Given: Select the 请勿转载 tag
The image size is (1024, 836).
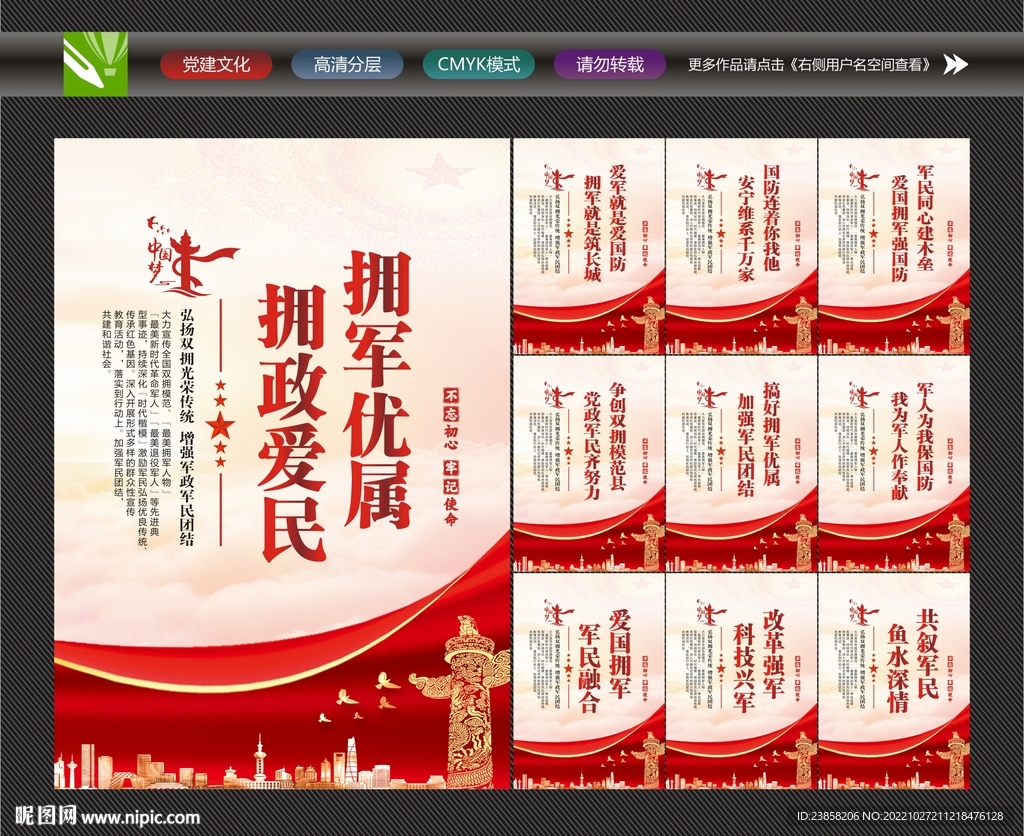Looking at the screenshot, I should [x=610, y=64].
